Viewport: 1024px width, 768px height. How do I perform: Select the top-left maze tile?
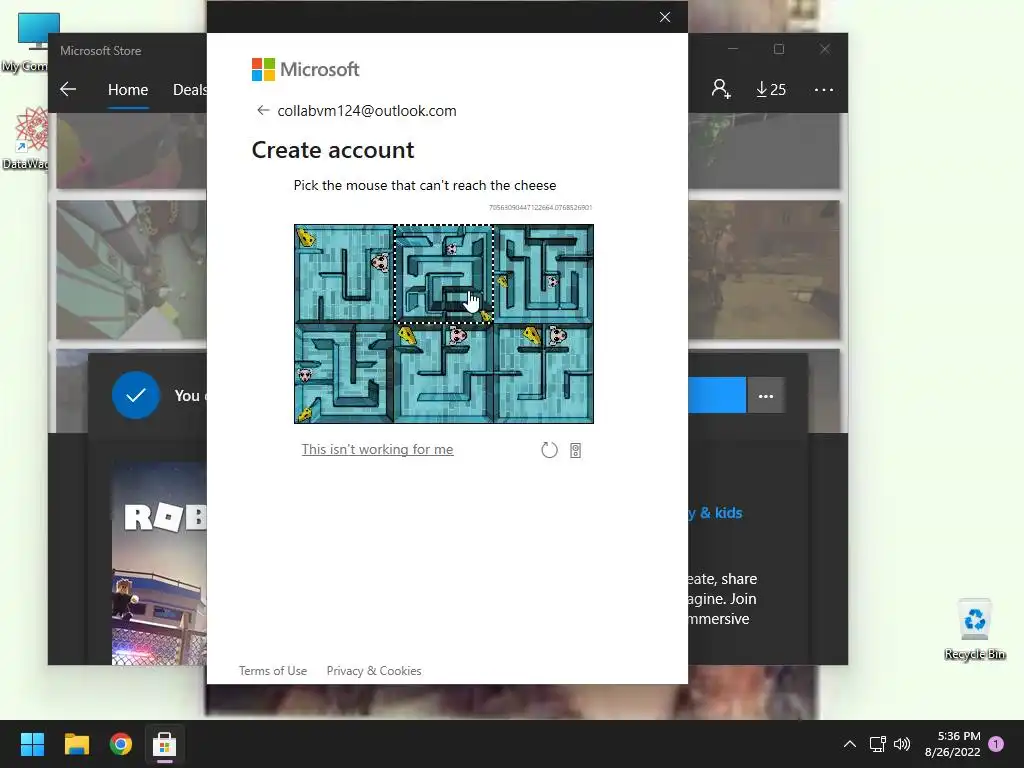click(x=344, y=274)
